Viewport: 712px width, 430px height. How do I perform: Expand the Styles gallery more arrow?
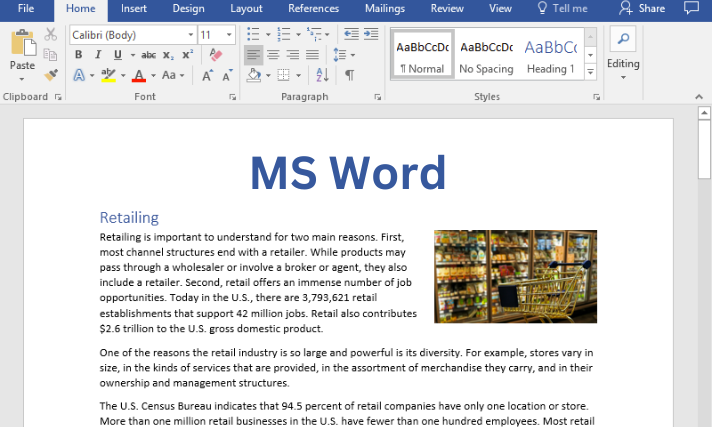pyautogui.click(x=590, y=72)
